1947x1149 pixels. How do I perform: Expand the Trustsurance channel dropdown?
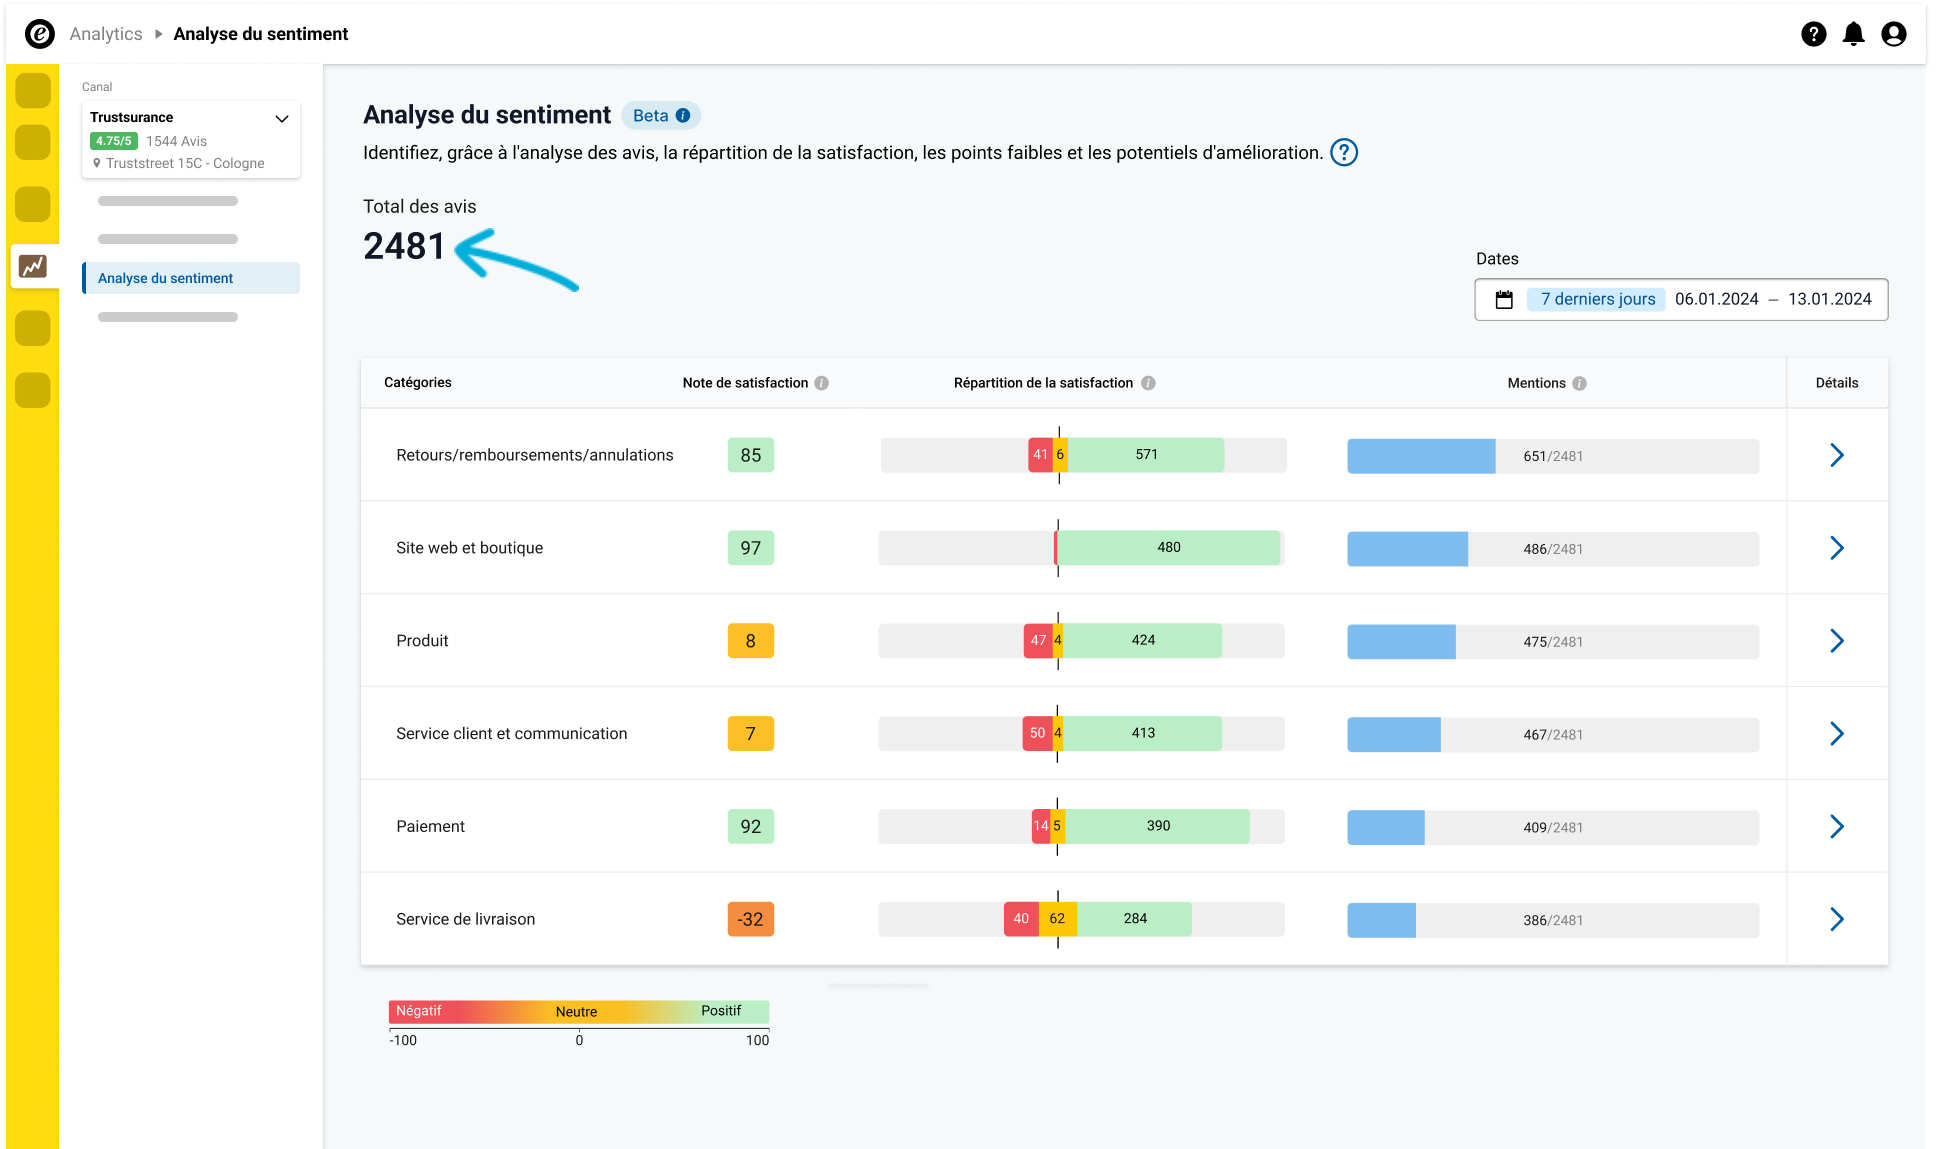pyautogui.click(x=282, y=118)
